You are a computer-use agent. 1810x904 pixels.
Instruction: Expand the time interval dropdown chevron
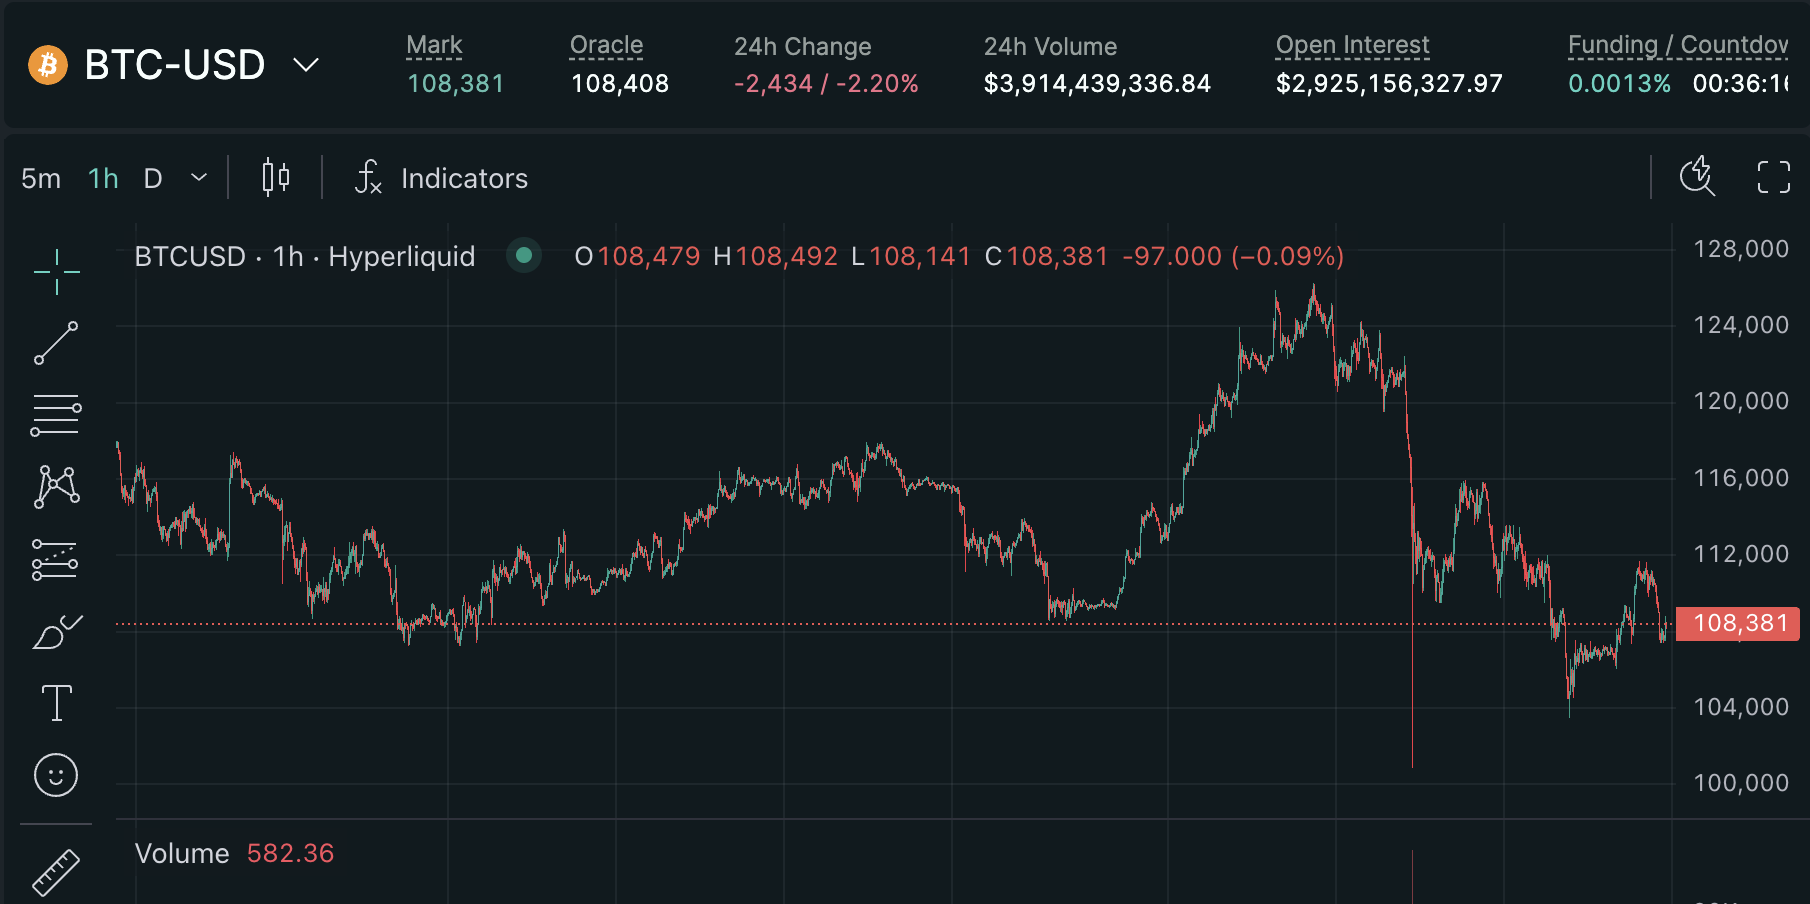199,178
